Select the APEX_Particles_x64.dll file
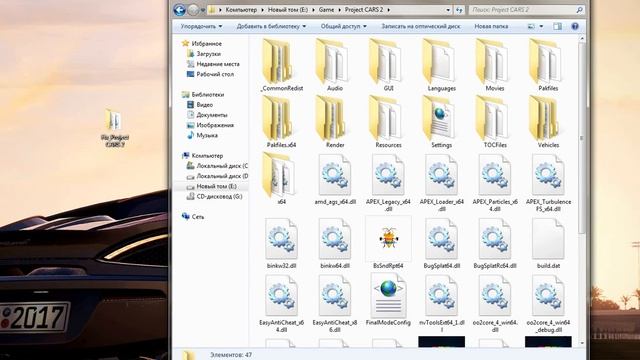 (495, 183)
